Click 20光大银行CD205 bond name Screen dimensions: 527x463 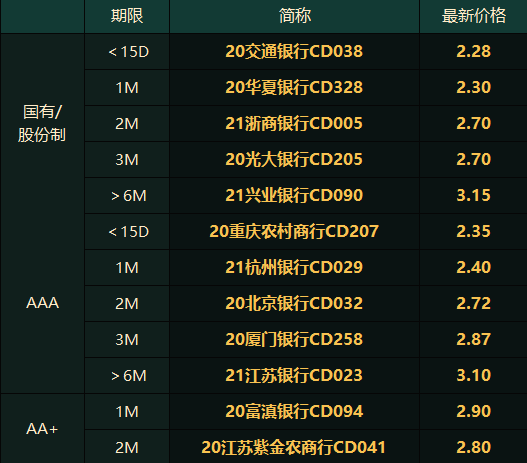point(294,160)
